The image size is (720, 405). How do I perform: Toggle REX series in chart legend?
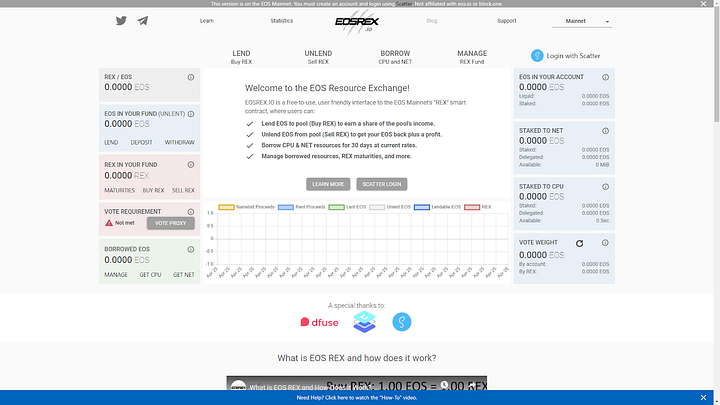[x=478, y=207]
